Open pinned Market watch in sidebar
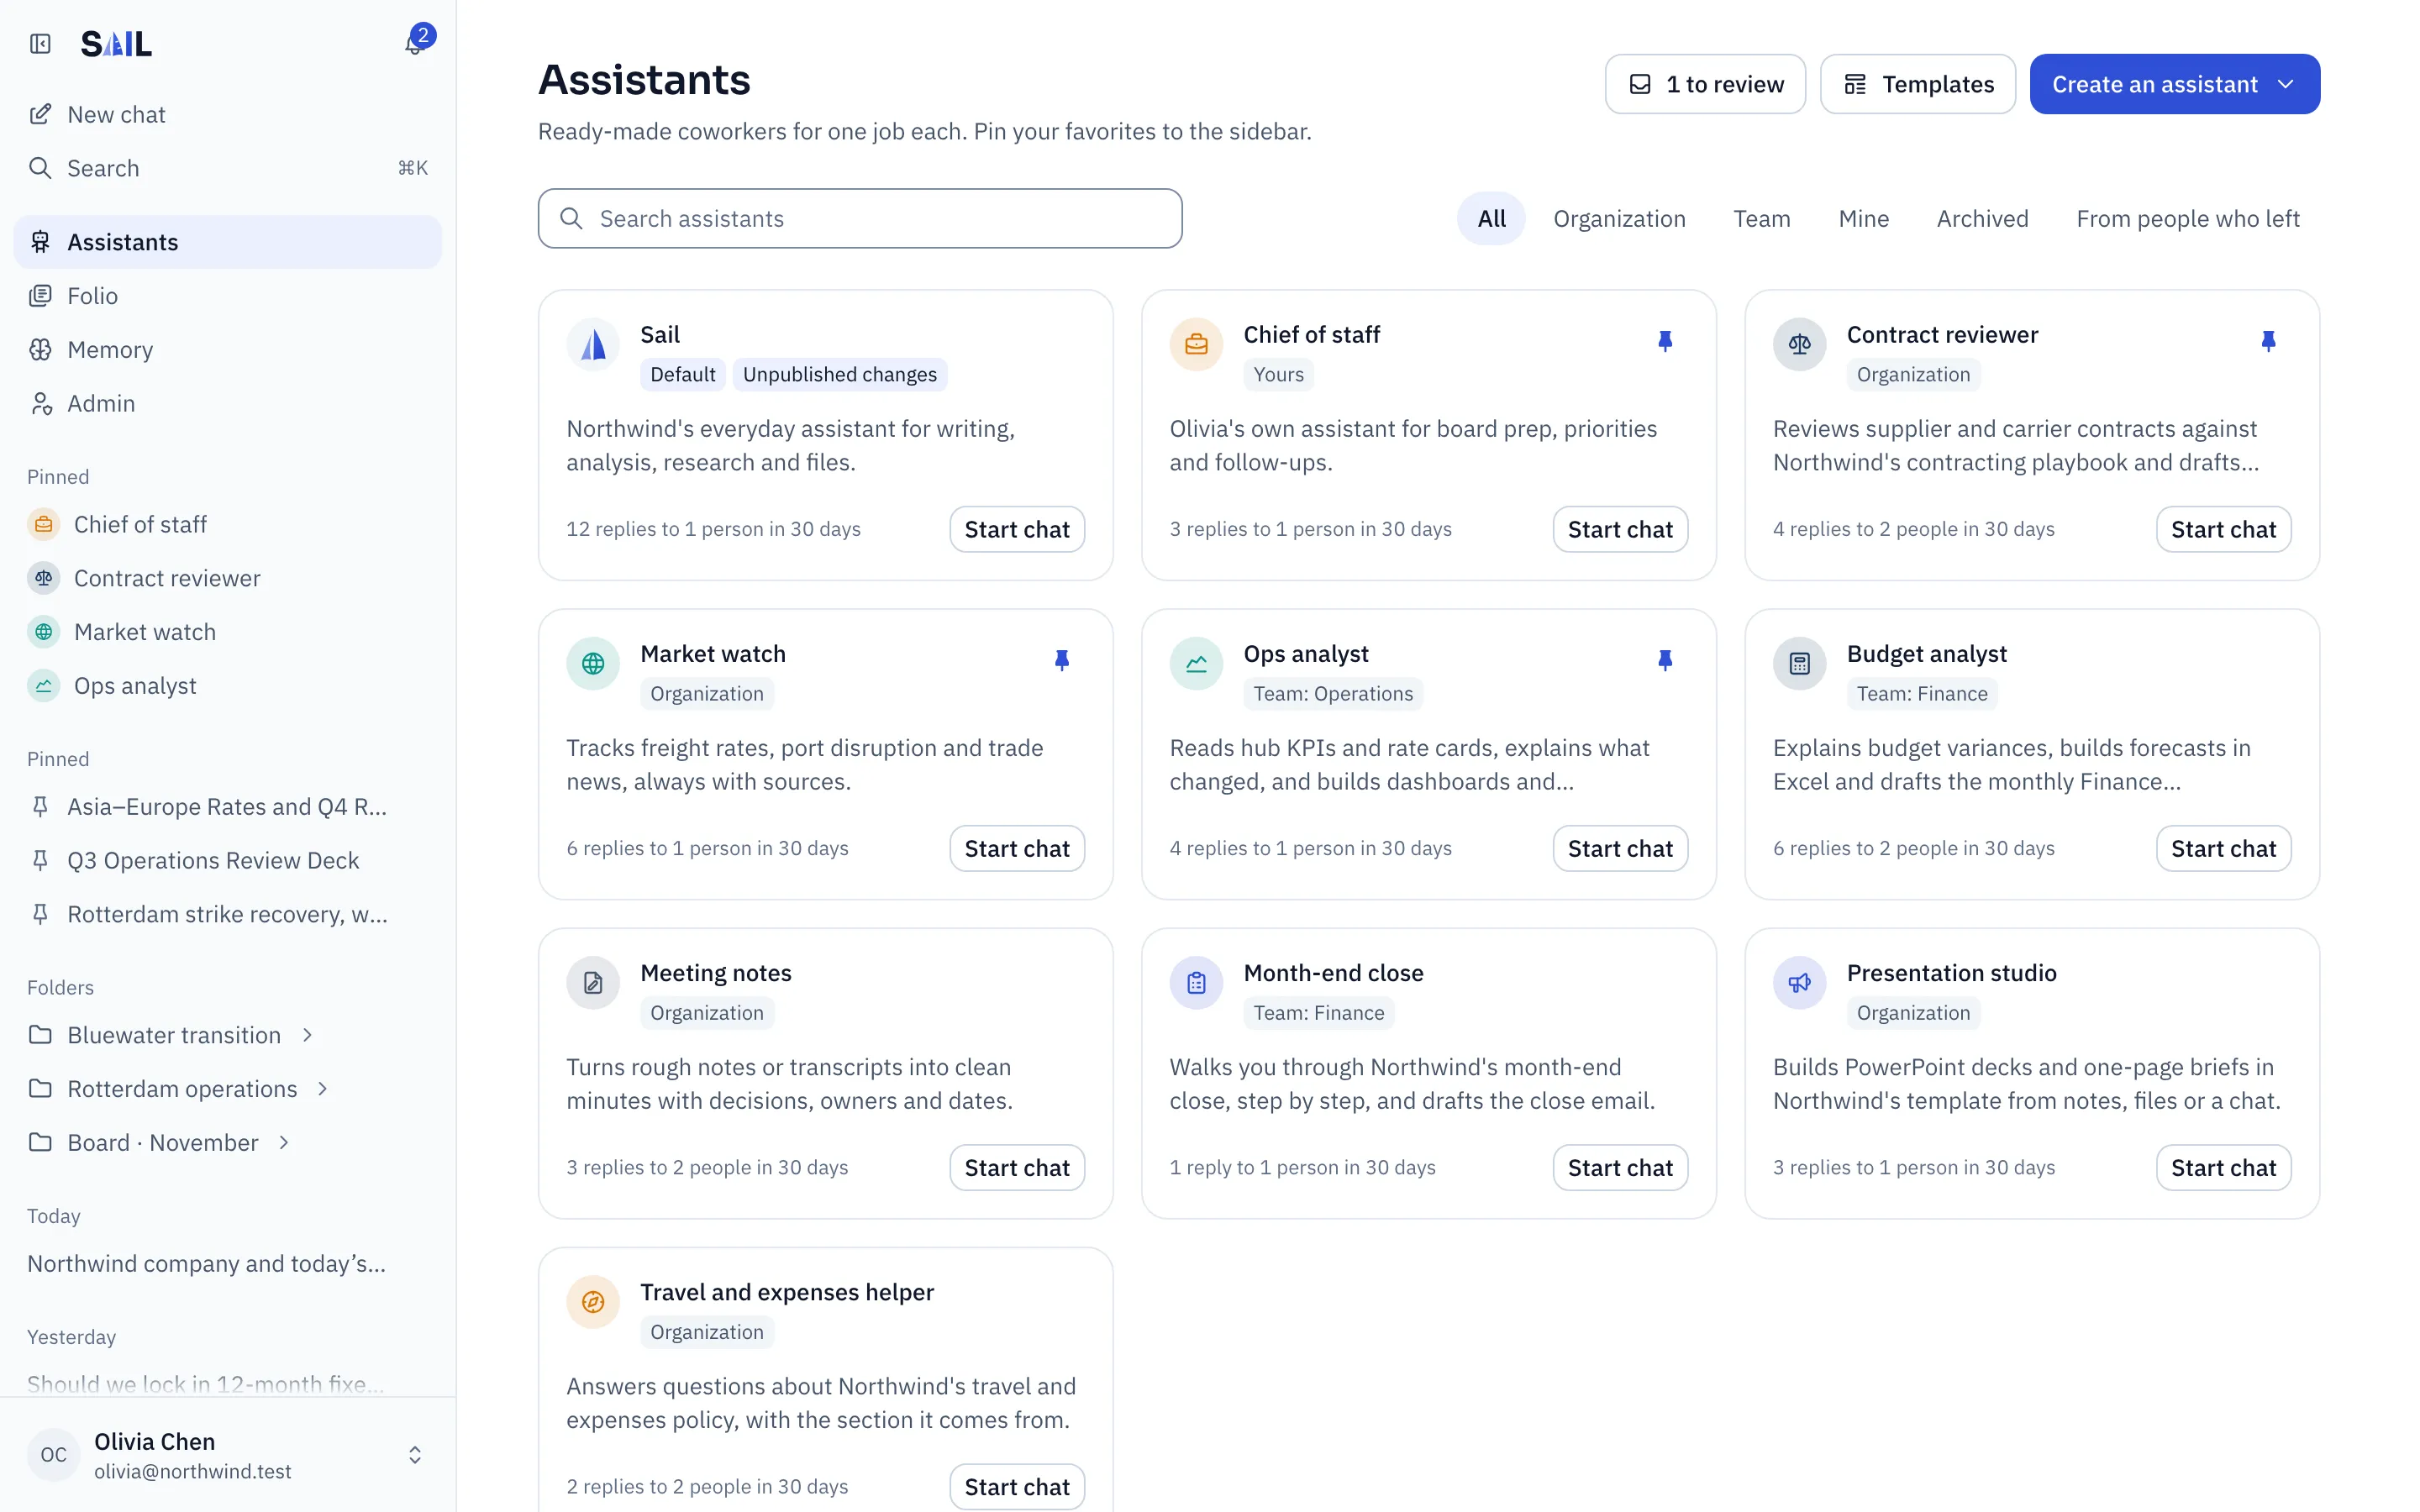 [x=228, y=632]
